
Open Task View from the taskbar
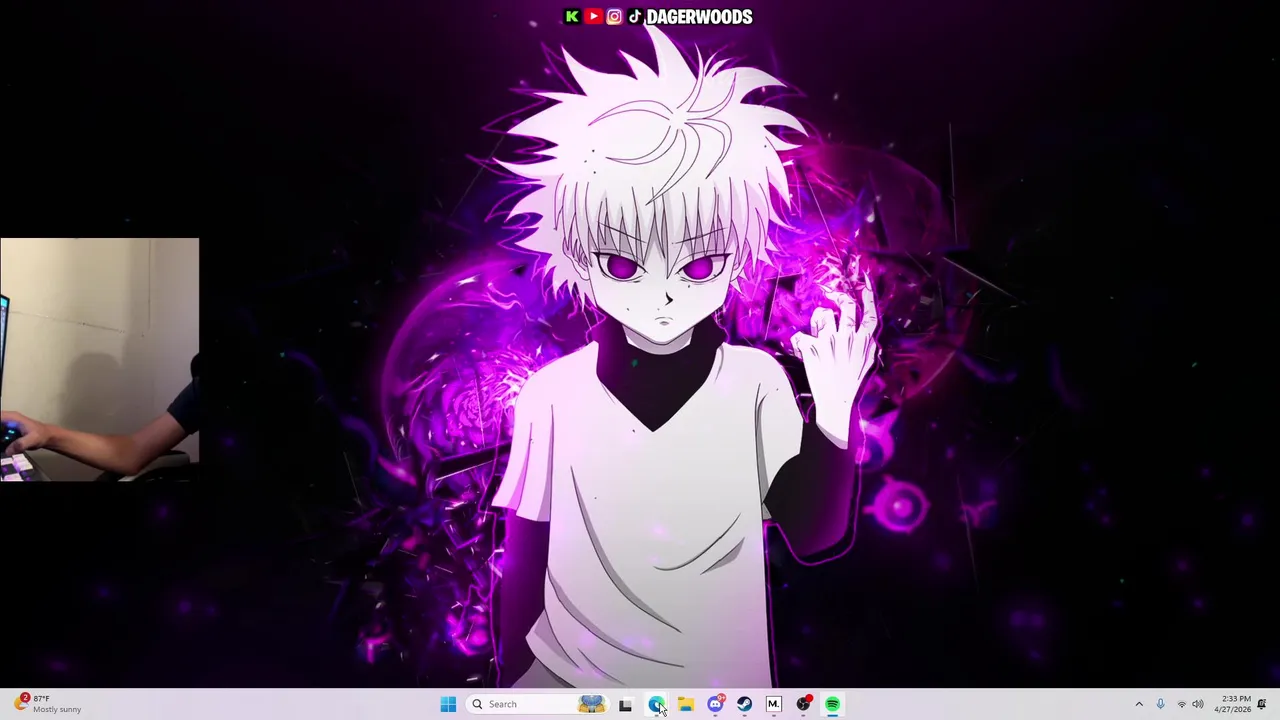625,704
